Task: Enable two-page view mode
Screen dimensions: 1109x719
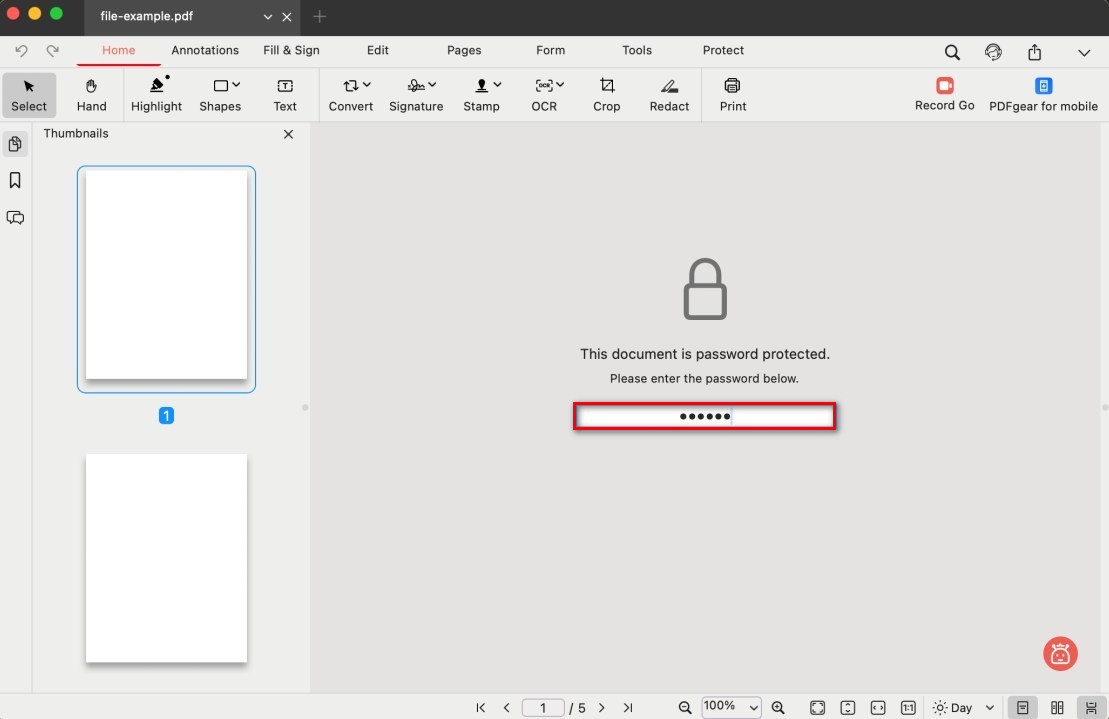Action: (x=1057, y=707)
